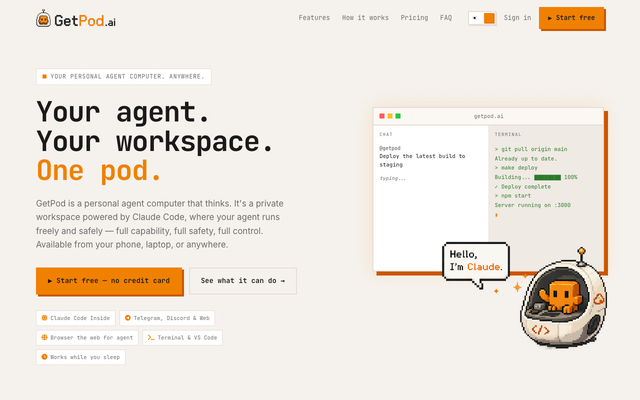The width and height of the screenshot is (640, 400).
Task: Click See what it can do button
Action: [x=243, y=280]
